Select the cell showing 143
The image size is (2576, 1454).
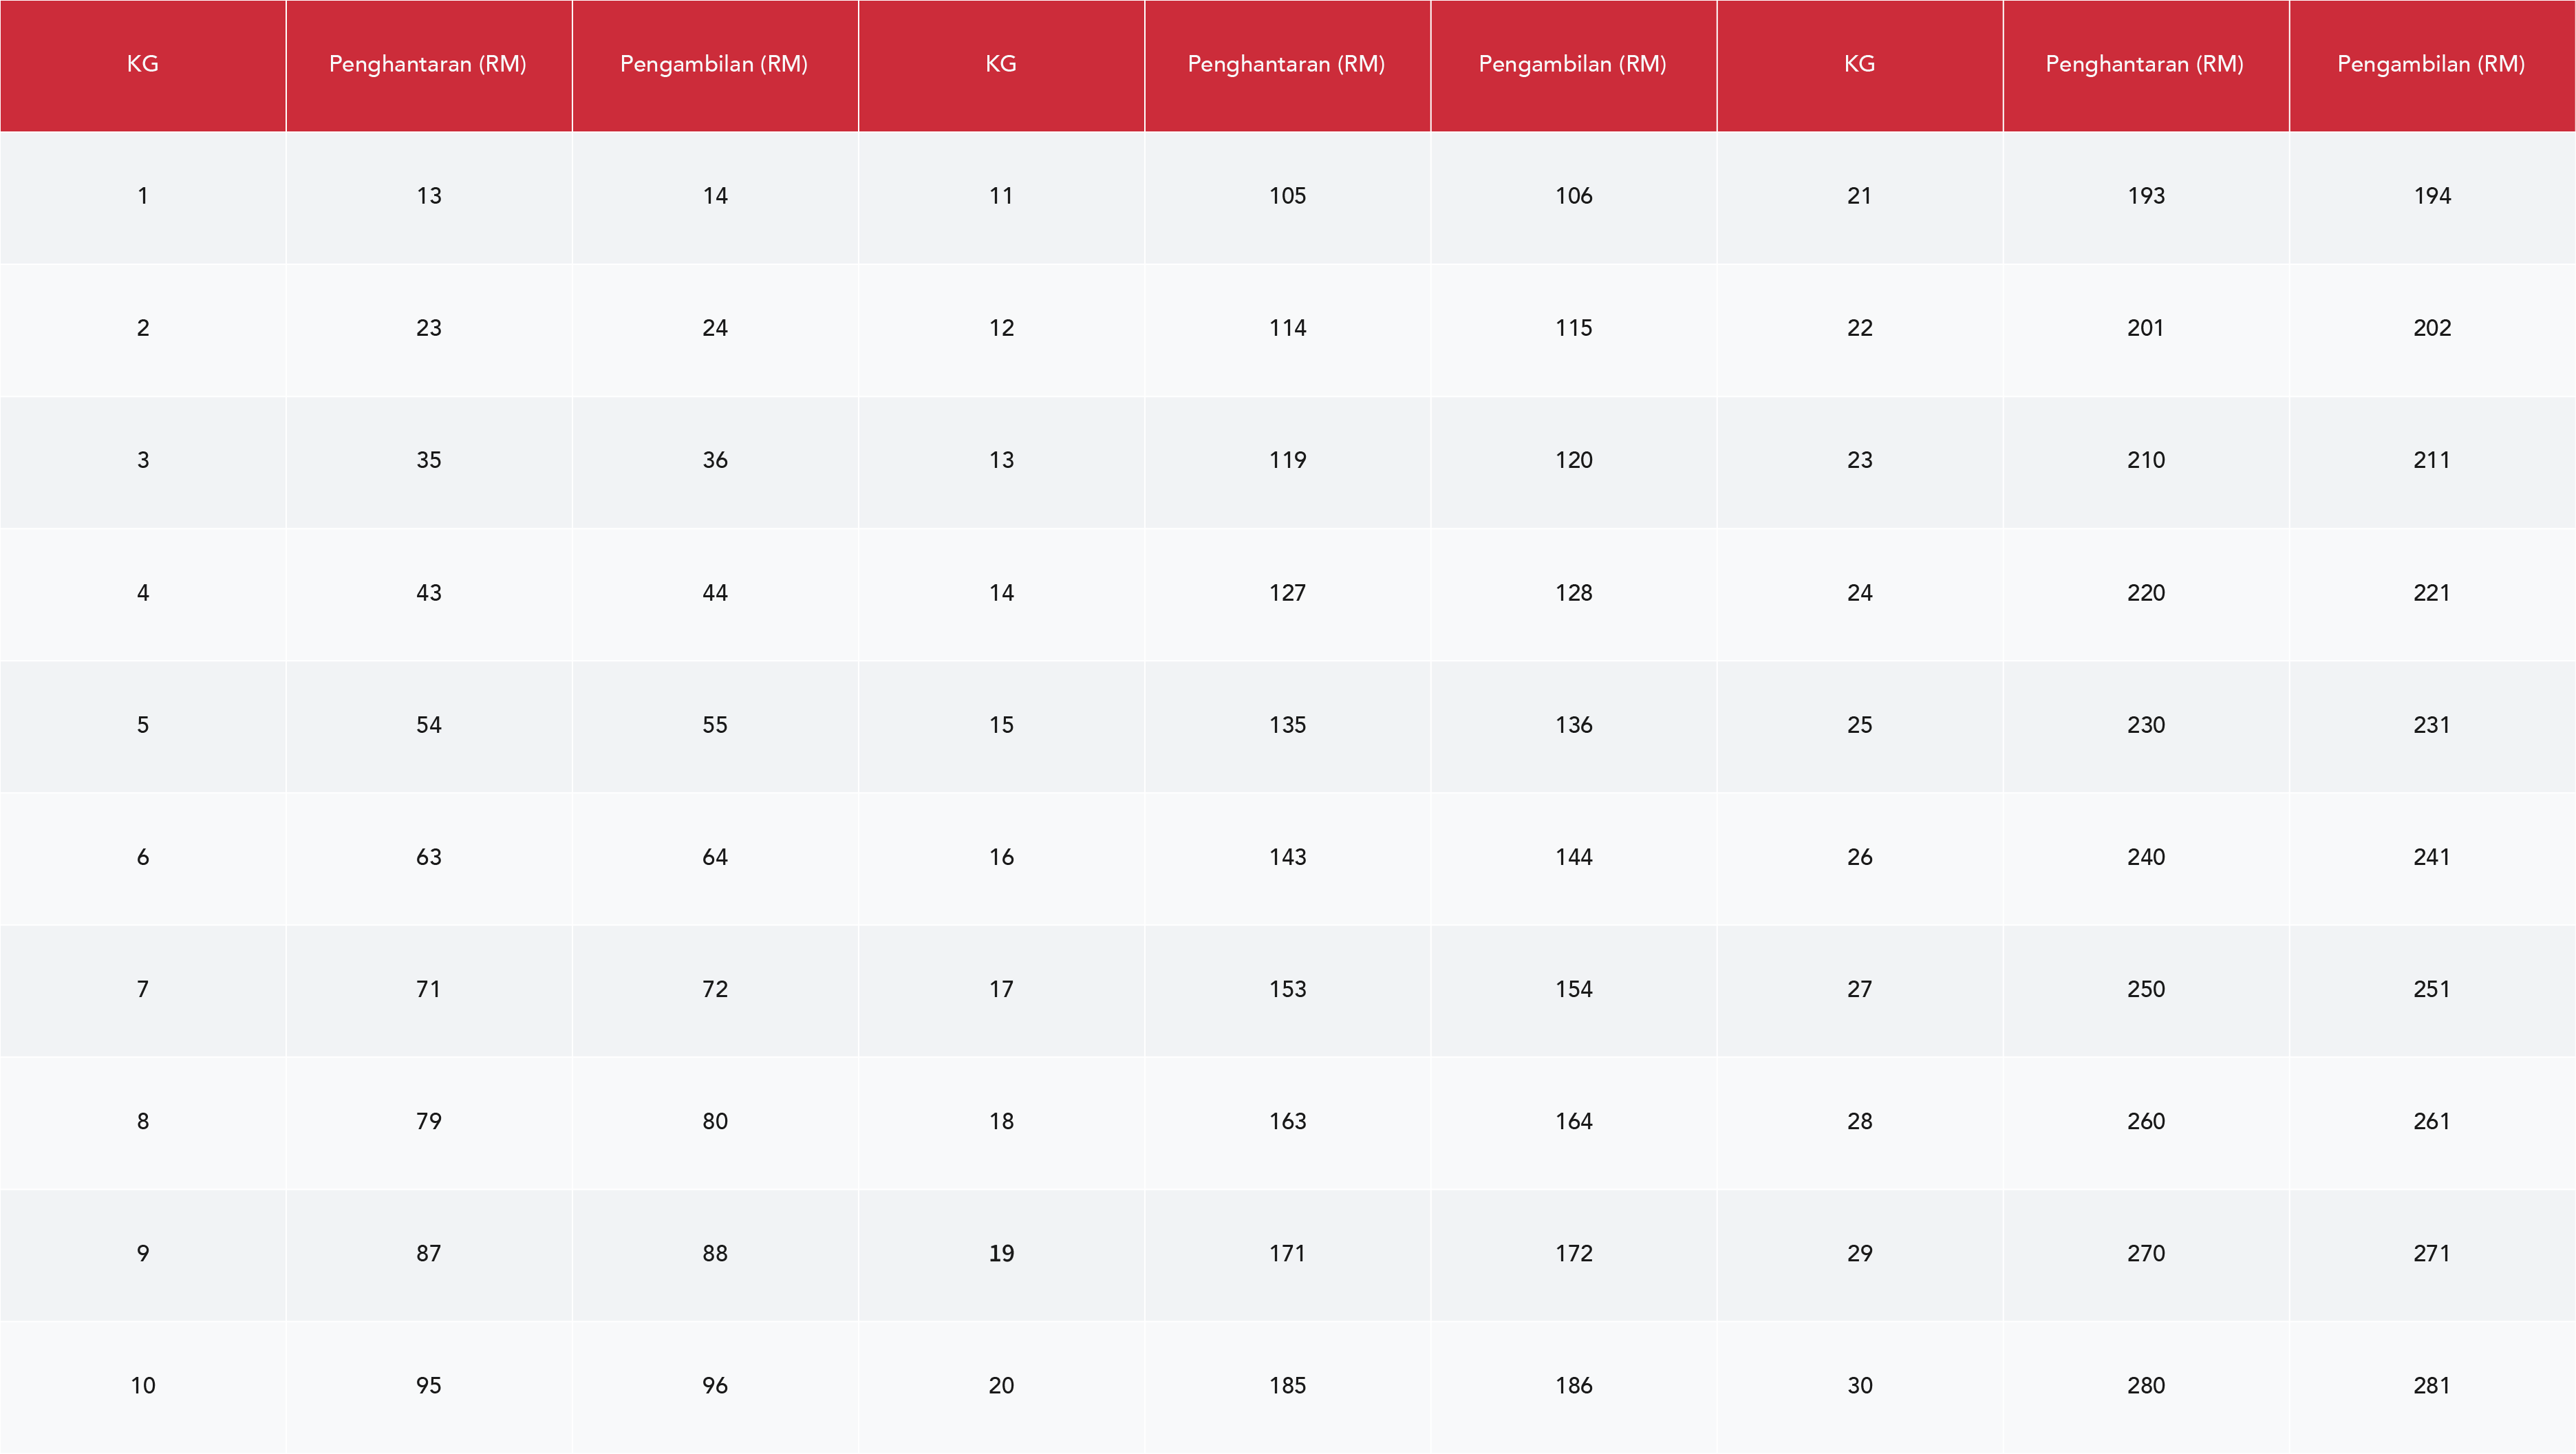point(1287,857)
